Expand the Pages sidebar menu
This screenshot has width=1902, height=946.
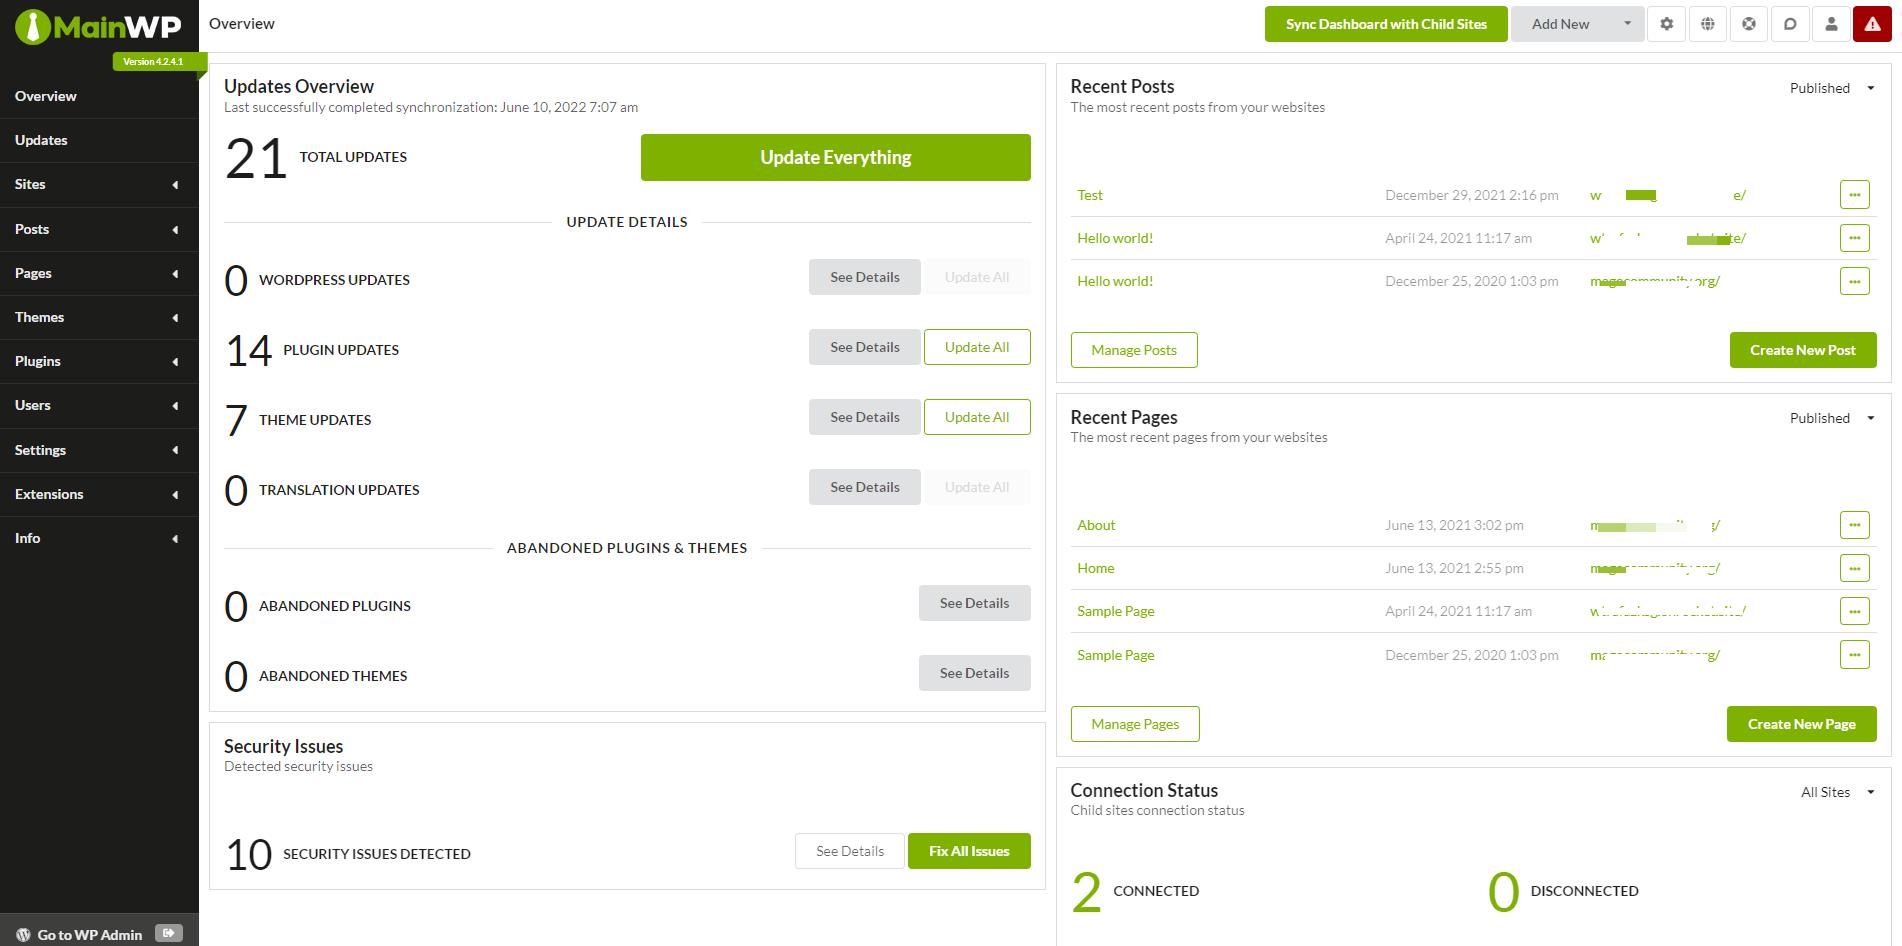click(x=99, y=273)
